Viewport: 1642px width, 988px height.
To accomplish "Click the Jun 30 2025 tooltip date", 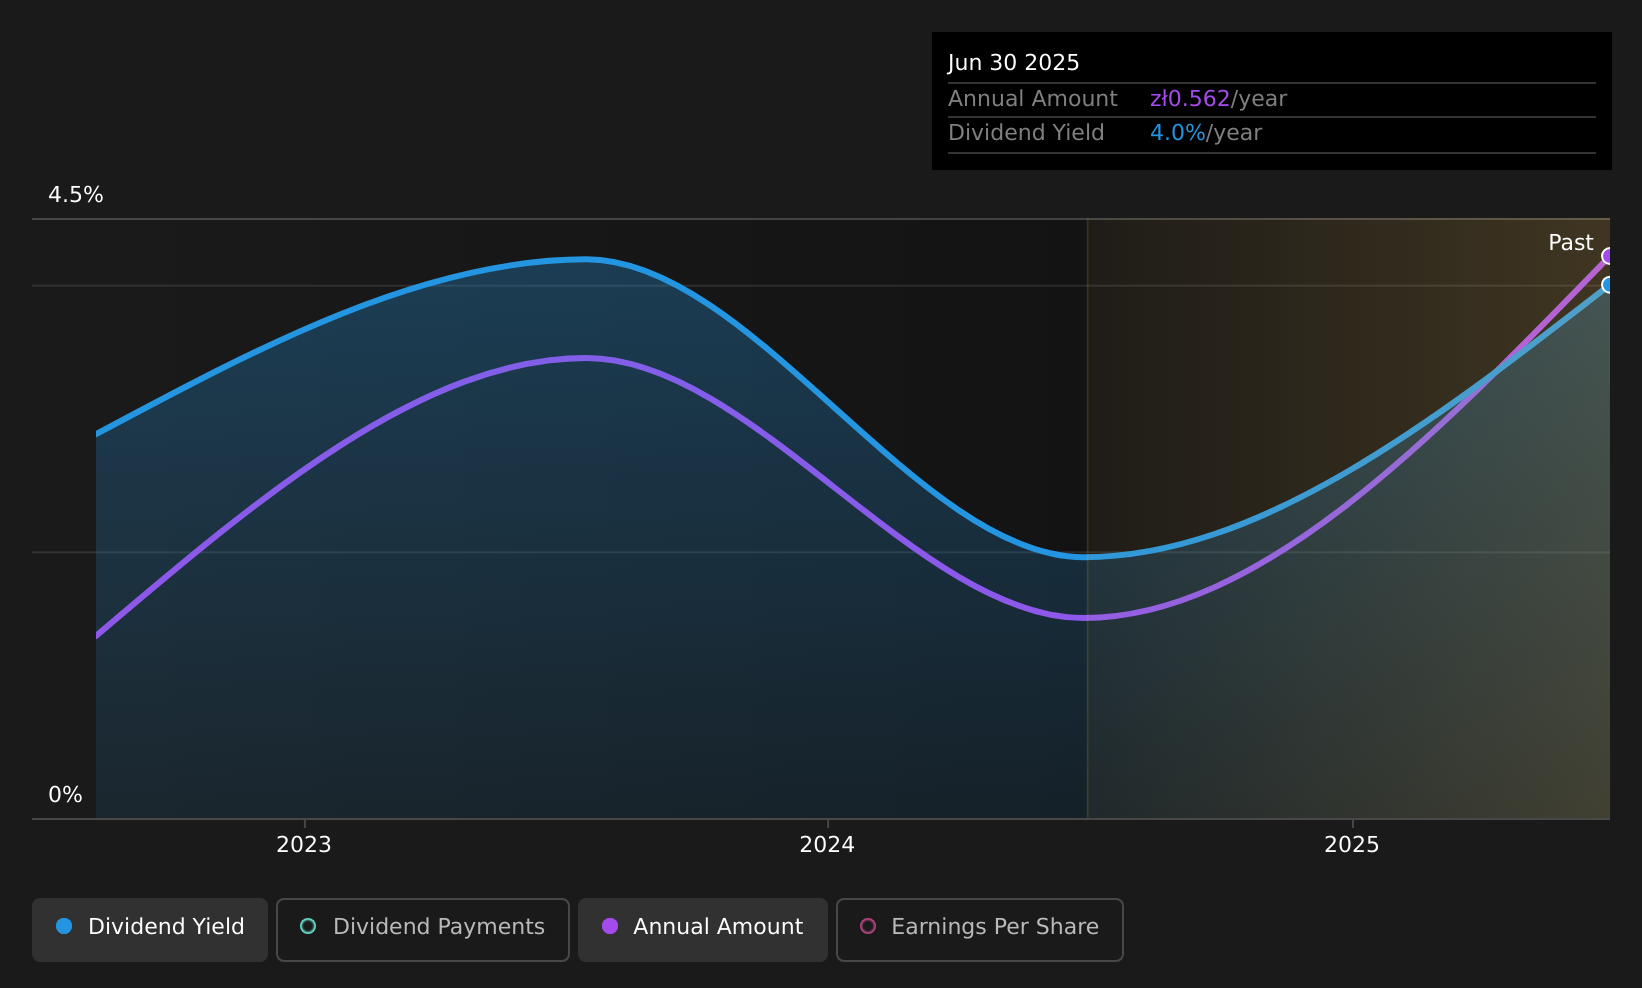I will point(1014,63).
